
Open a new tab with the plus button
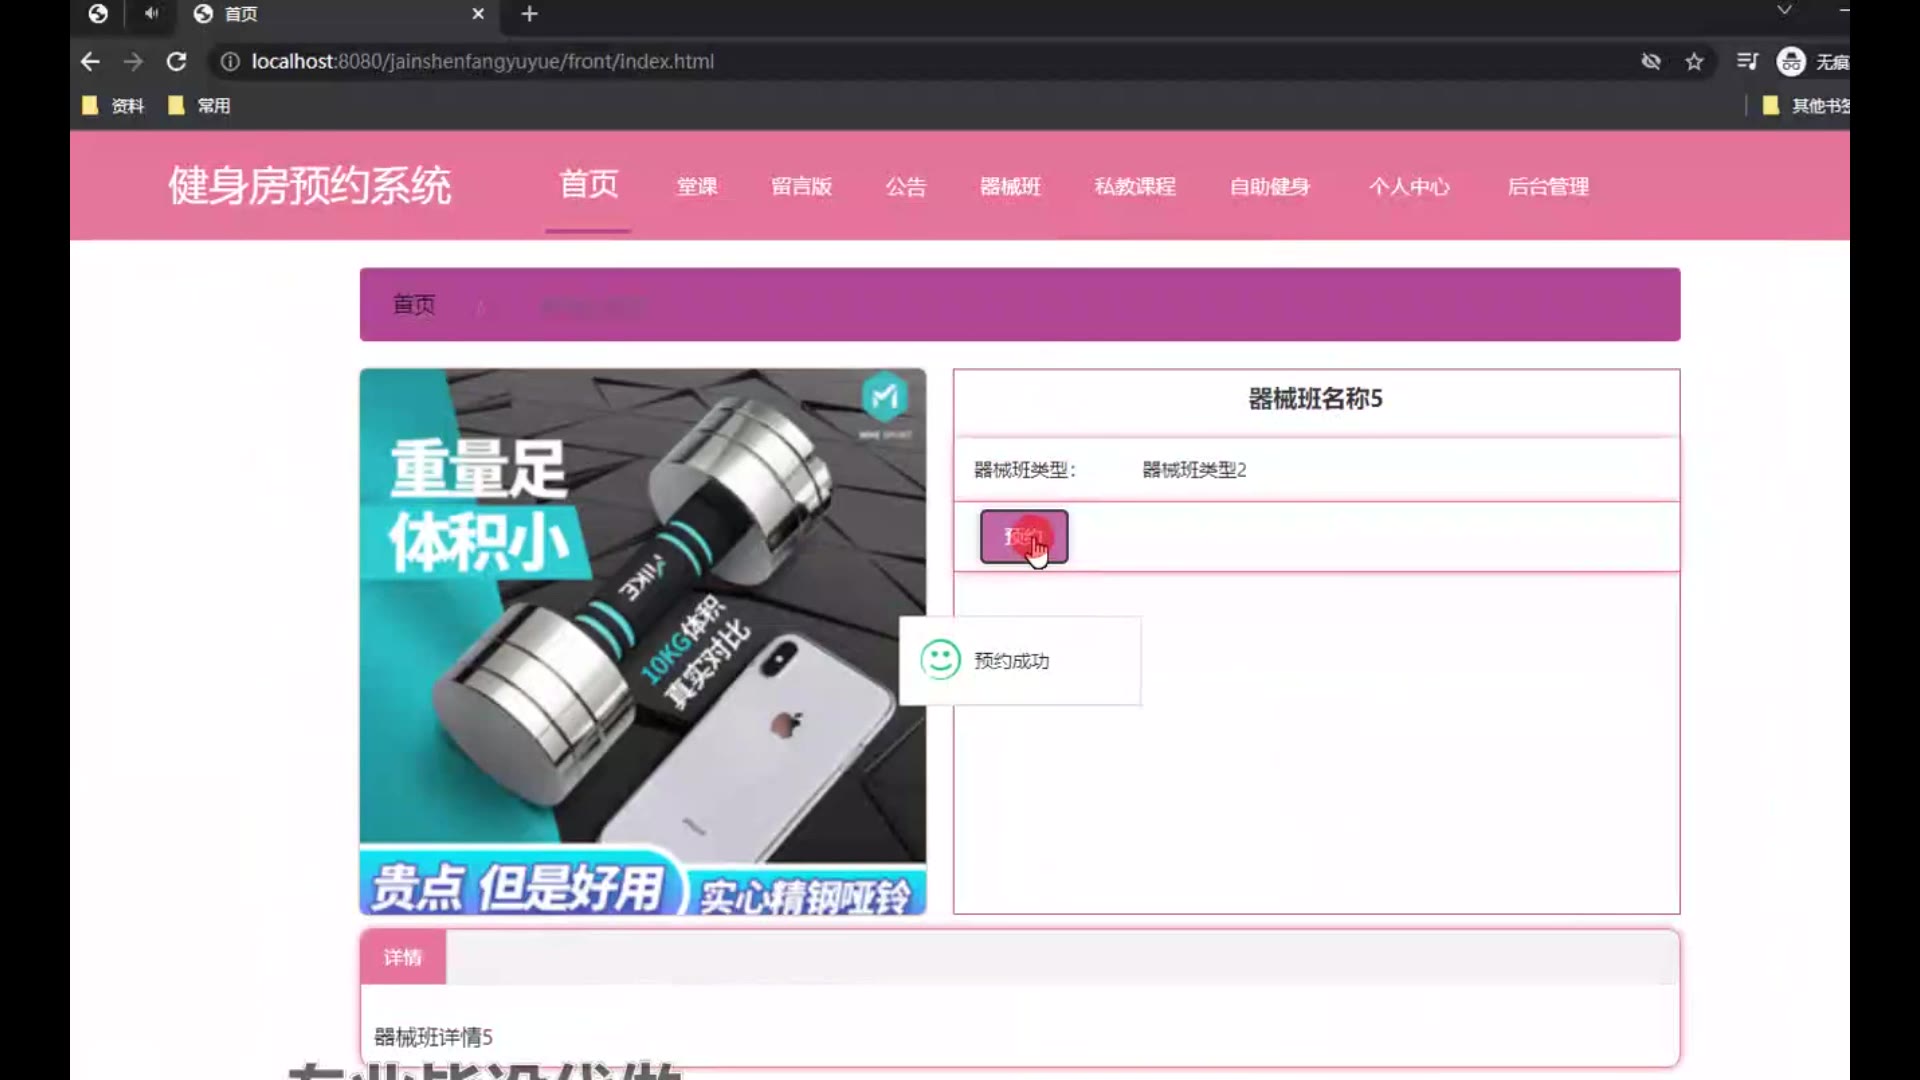[x=530, y=14]
